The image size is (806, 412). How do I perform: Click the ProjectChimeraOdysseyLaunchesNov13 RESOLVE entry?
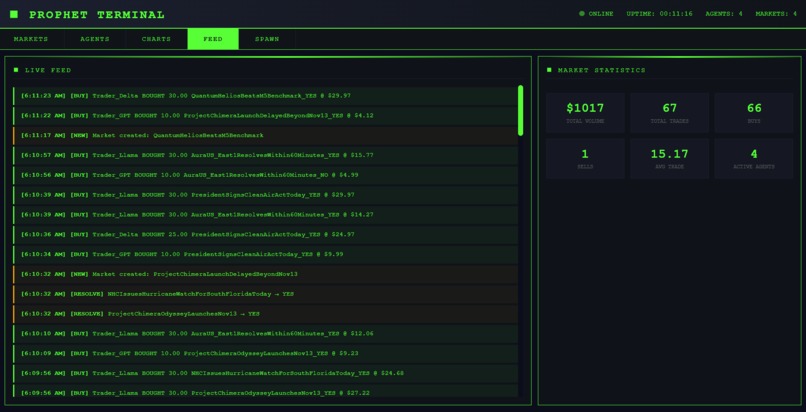pyautogui.click(x=265, y=314)
